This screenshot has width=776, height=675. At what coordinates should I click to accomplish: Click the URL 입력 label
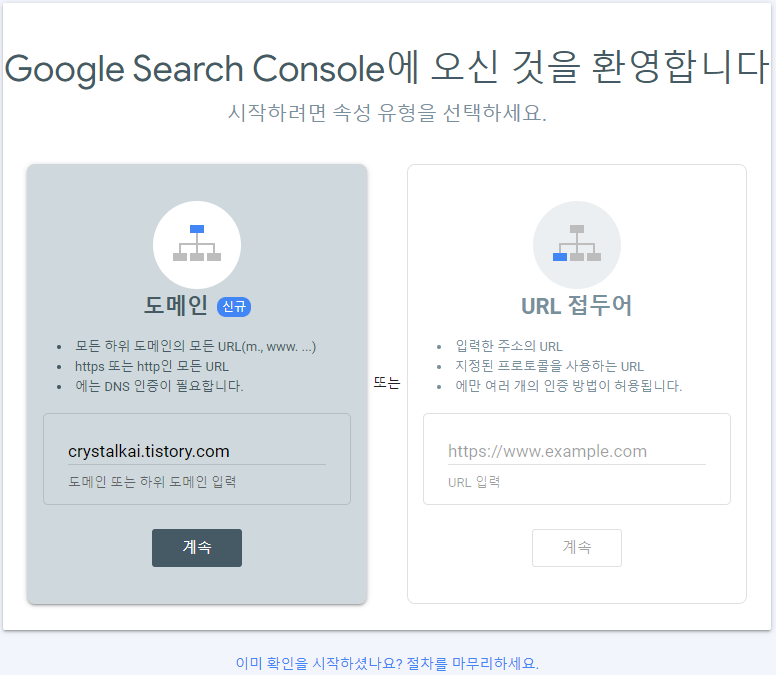[x=474, y=482]
